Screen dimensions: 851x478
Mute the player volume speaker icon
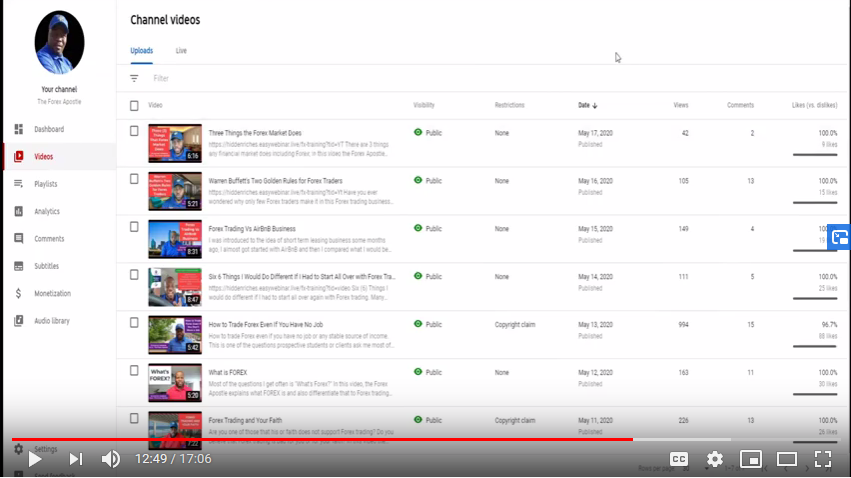point(111,459)
